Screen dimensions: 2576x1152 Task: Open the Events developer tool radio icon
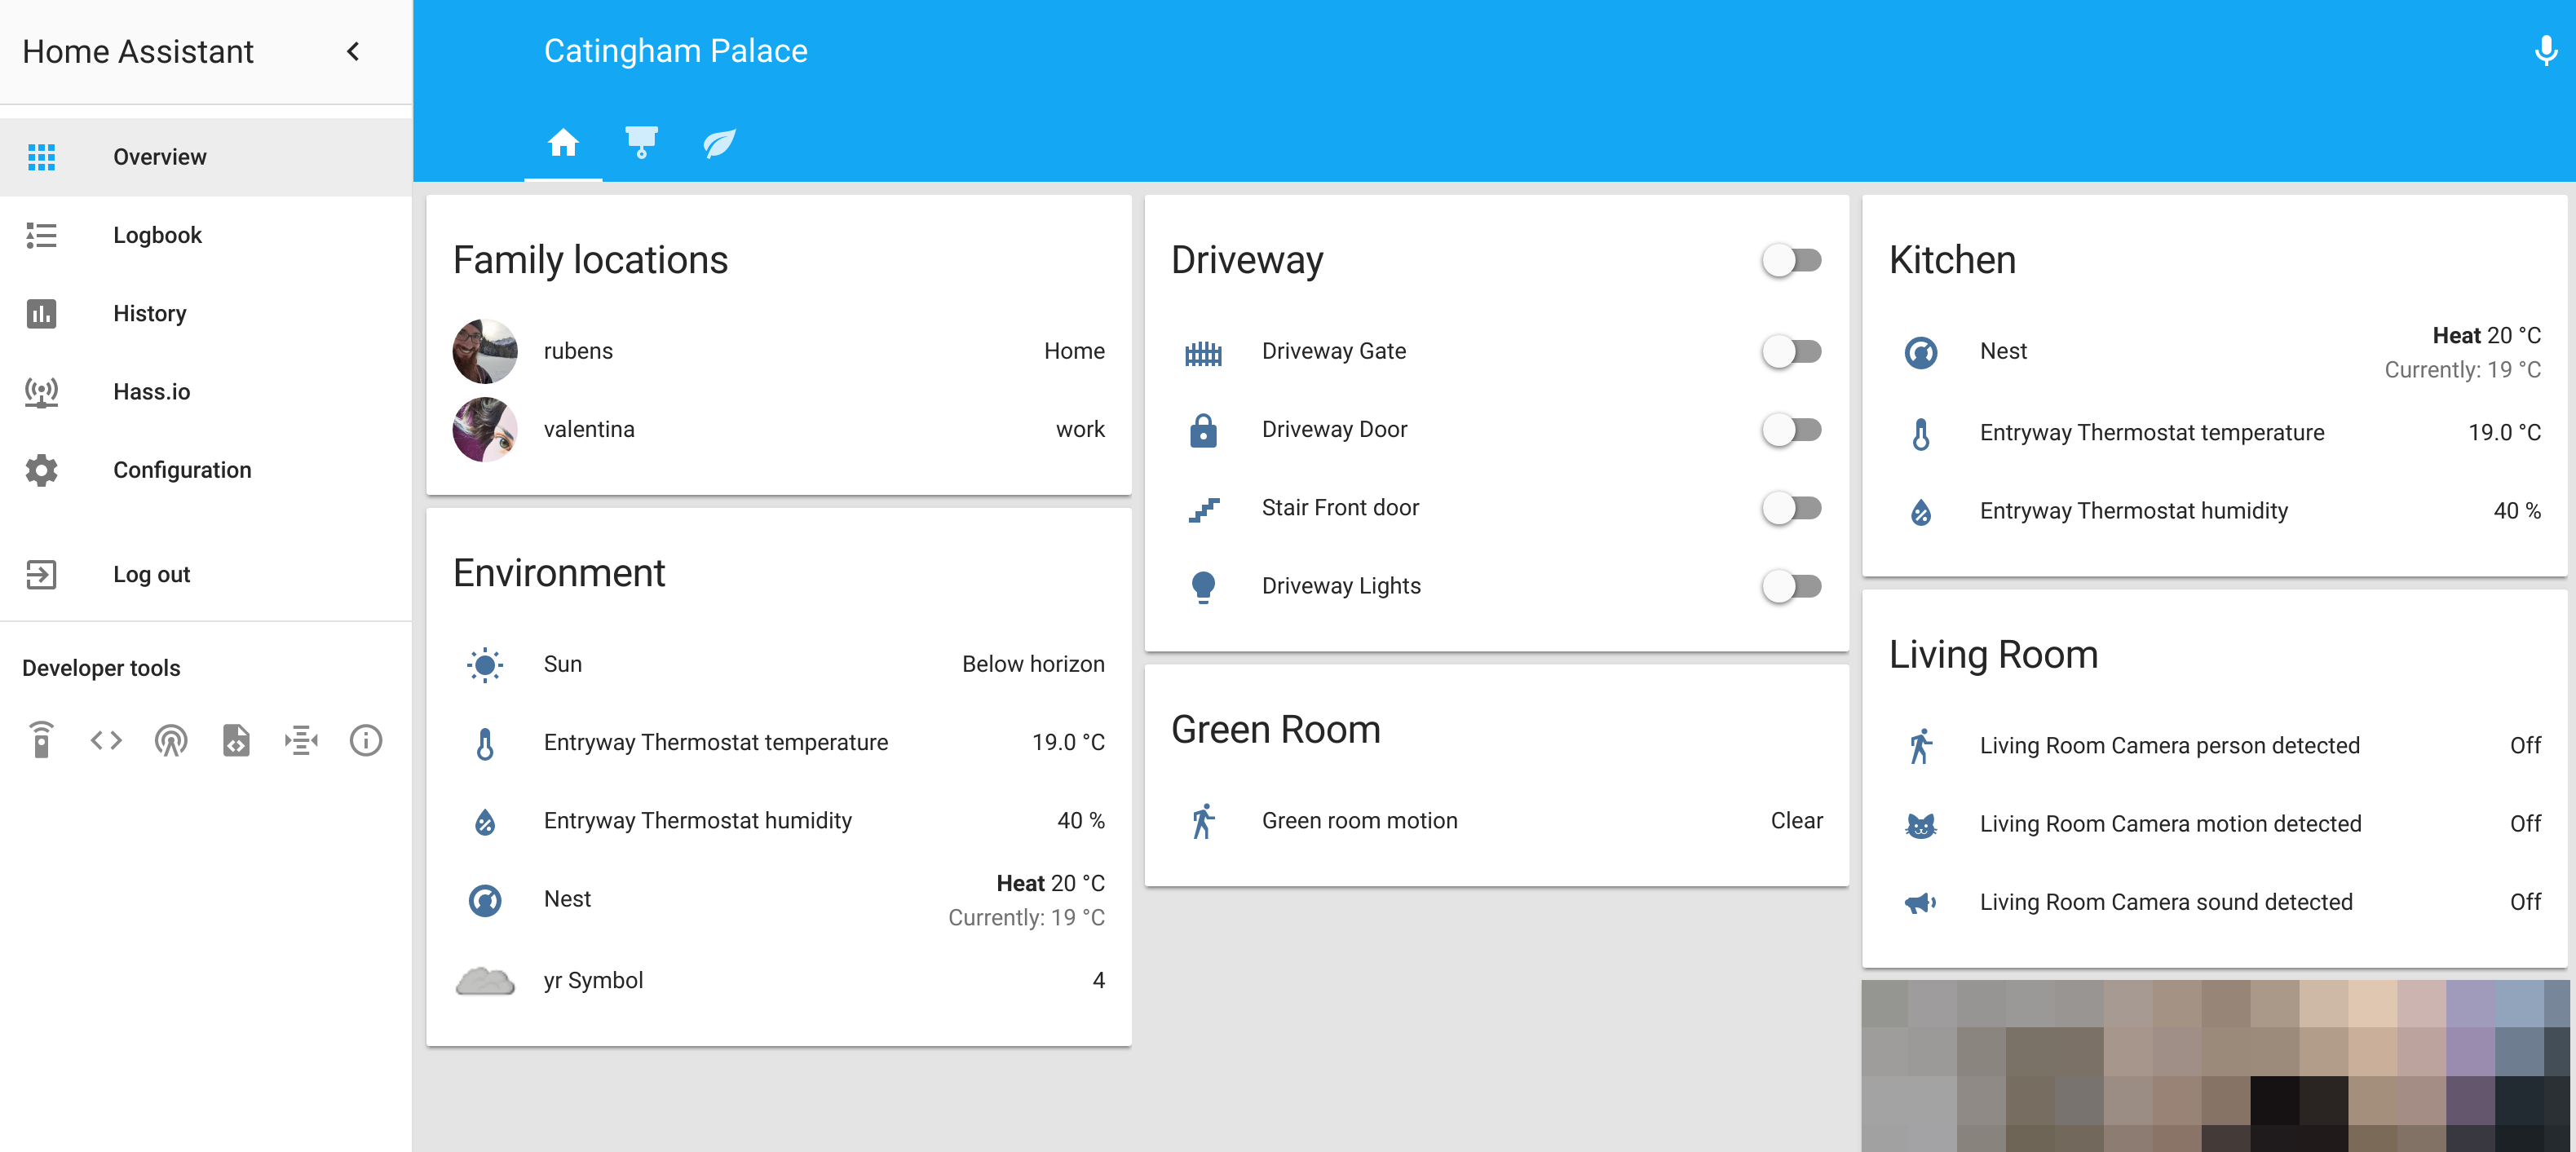171,740
